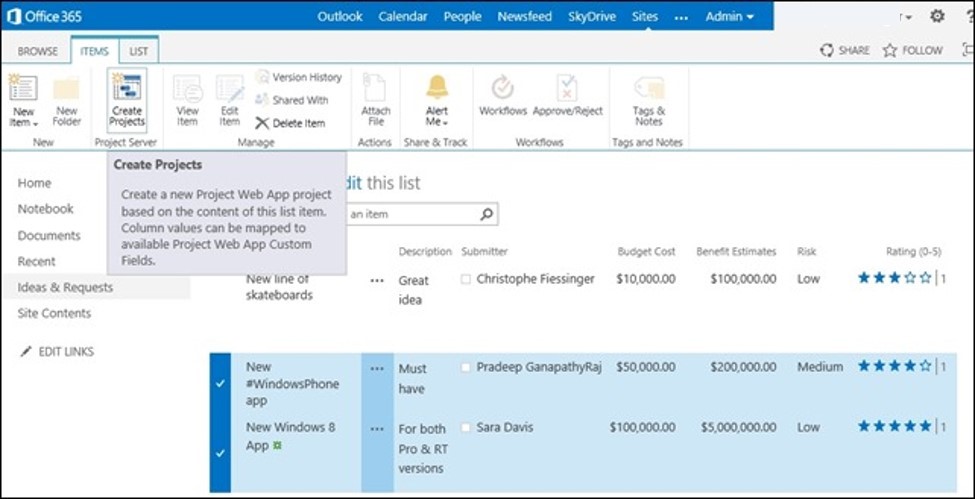The image size is (975, 499).
Task: Click the search magnifier icon
Action: point(486,214)
